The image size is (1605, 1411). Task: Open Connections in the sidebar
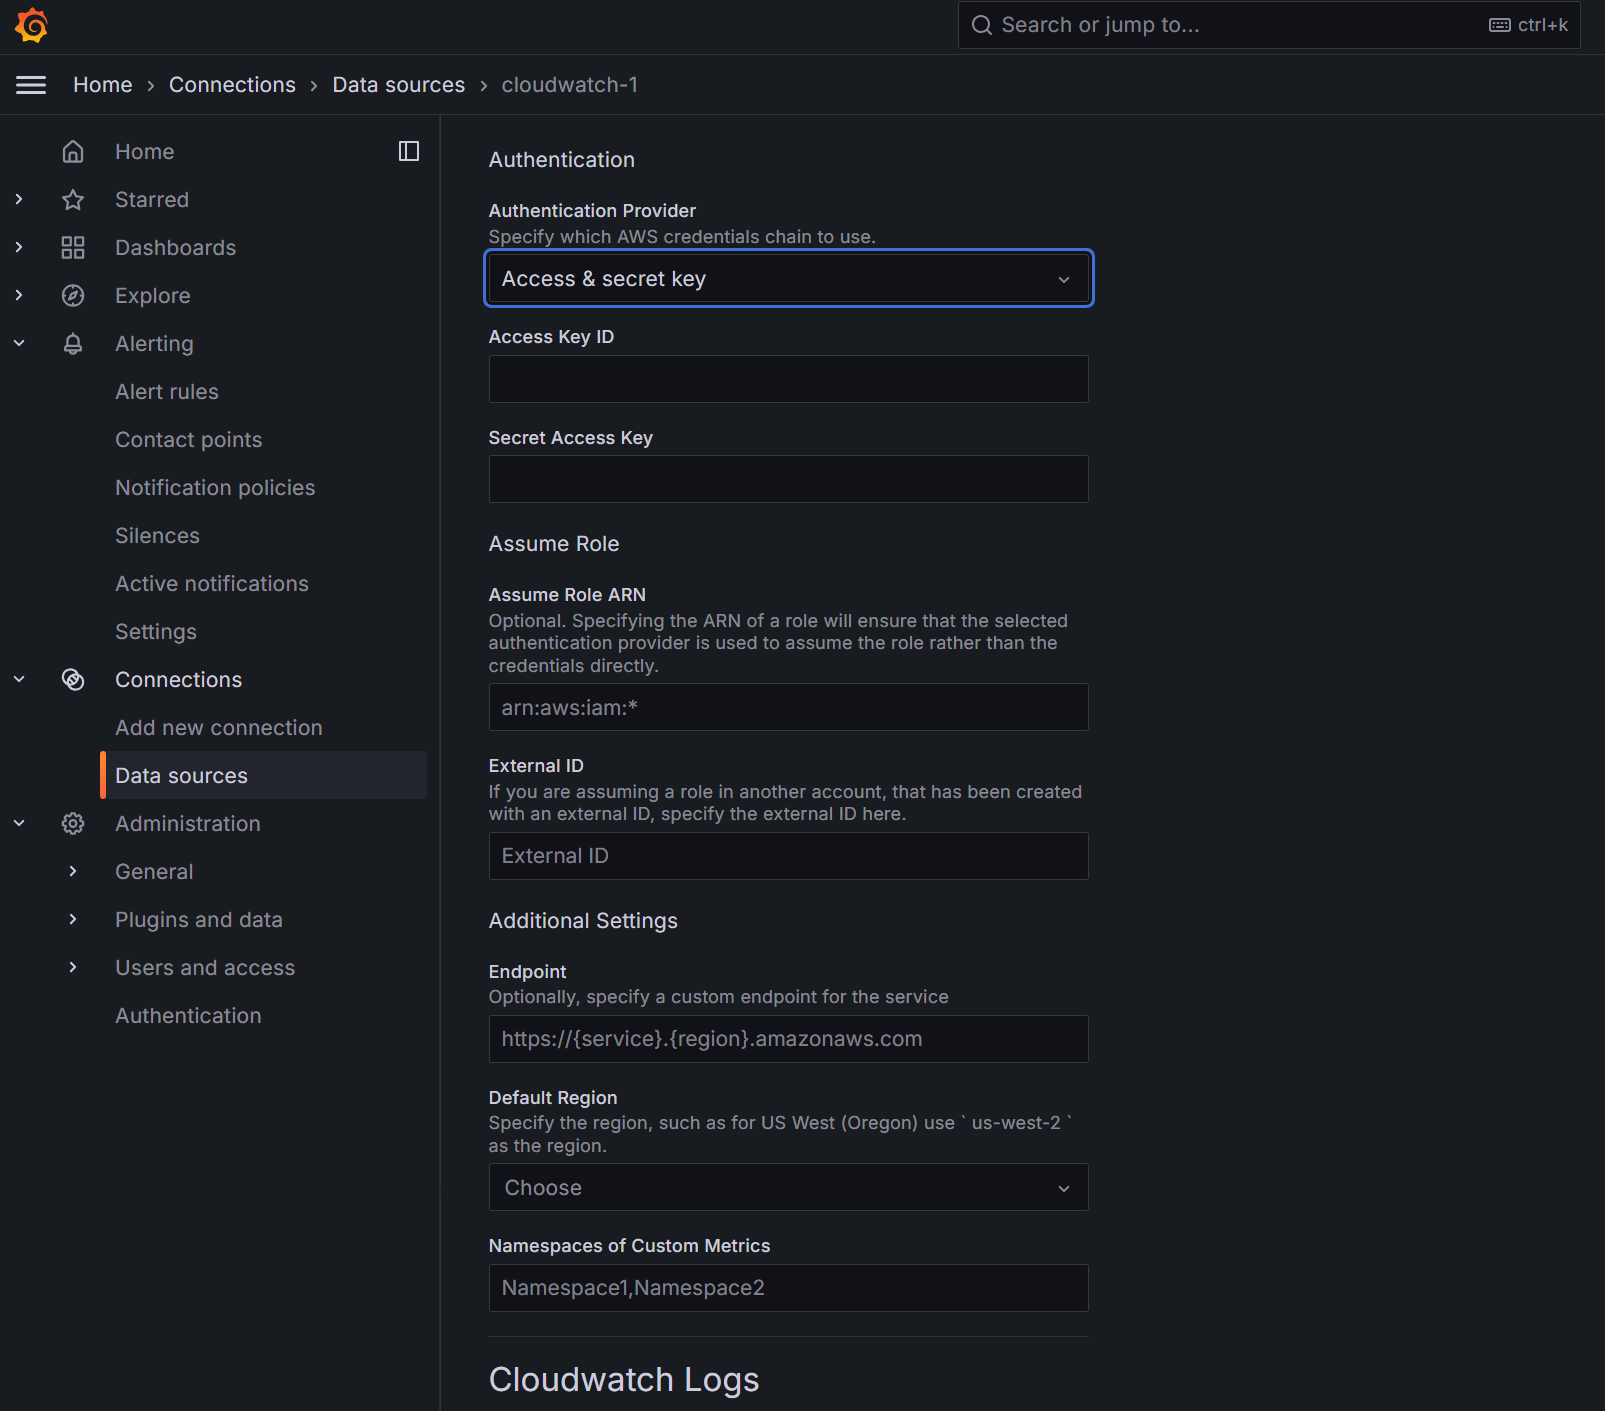[178, 680]
